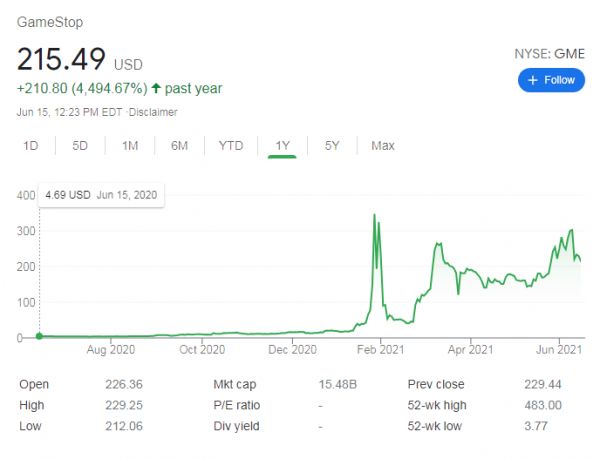This screenshot has width=600, height=459.
Task: Click the NYSE: GME ticker label
Action: [549, 53]
